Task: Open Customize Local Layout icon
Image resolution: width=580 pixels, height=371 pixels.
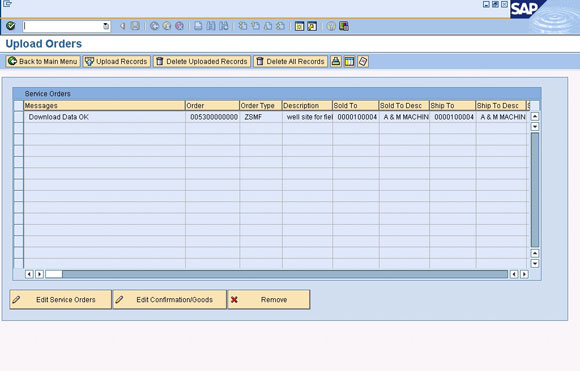Action: (x=344, y=26)
